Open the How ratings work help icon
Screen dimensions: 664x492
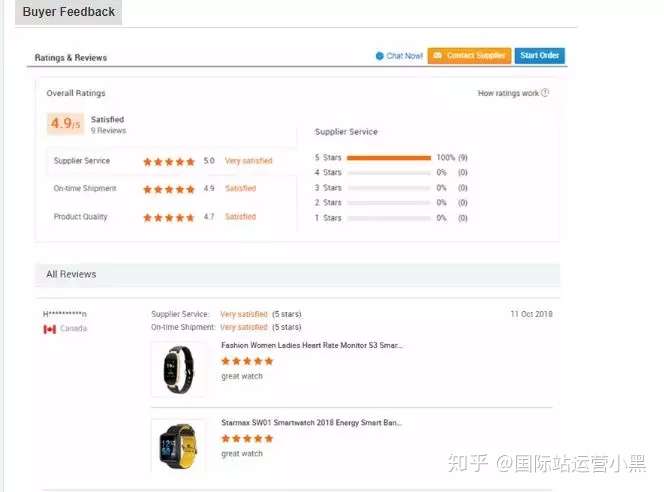545,93
